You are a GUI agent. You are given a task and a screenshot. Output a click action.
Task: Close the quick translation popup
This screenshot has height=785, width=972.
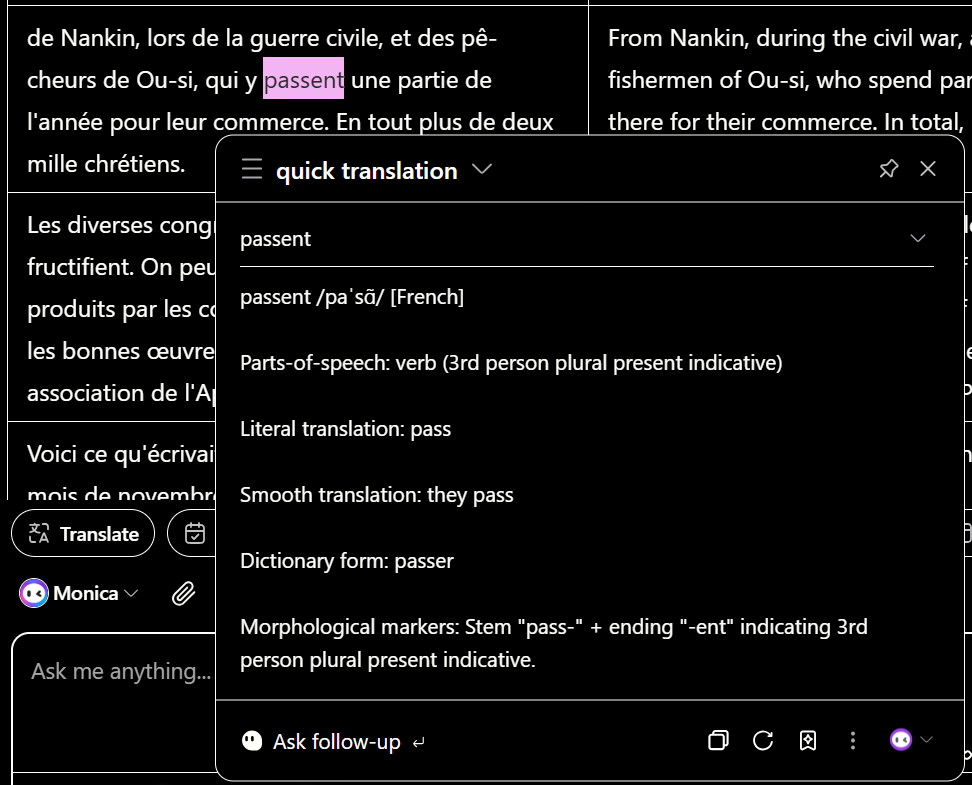pos(928,169)
